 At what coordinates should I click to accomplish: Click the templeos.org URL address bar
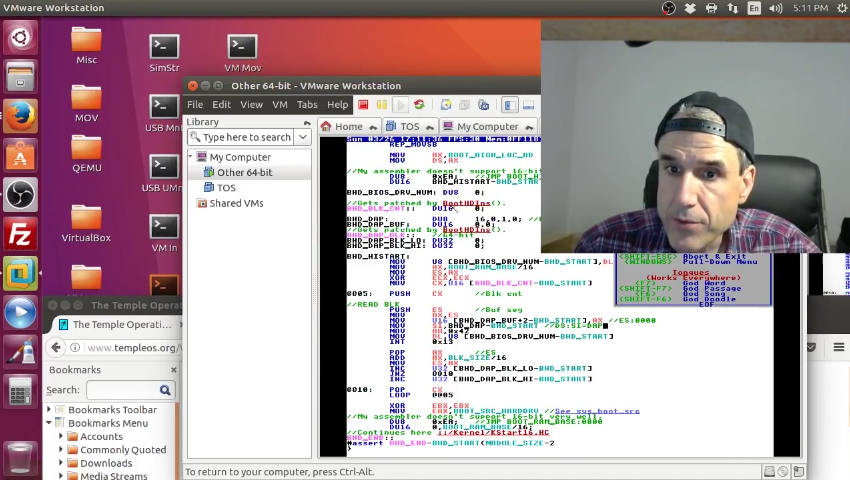(134, 348)
